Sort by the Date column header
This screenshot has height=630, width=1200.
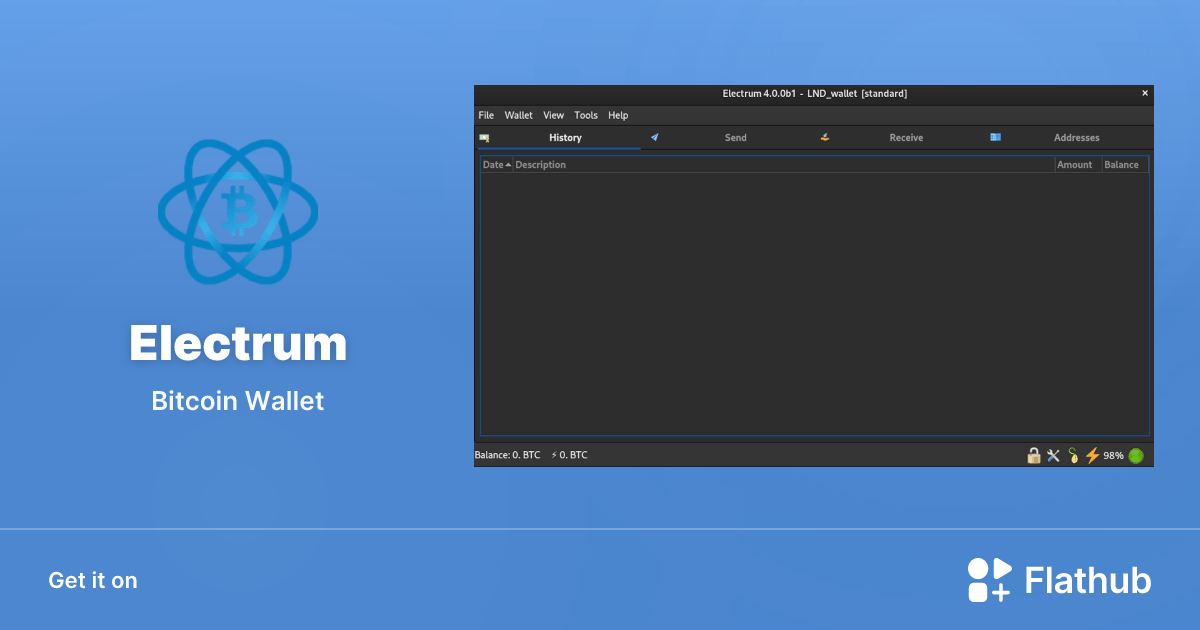click(497, 165)
